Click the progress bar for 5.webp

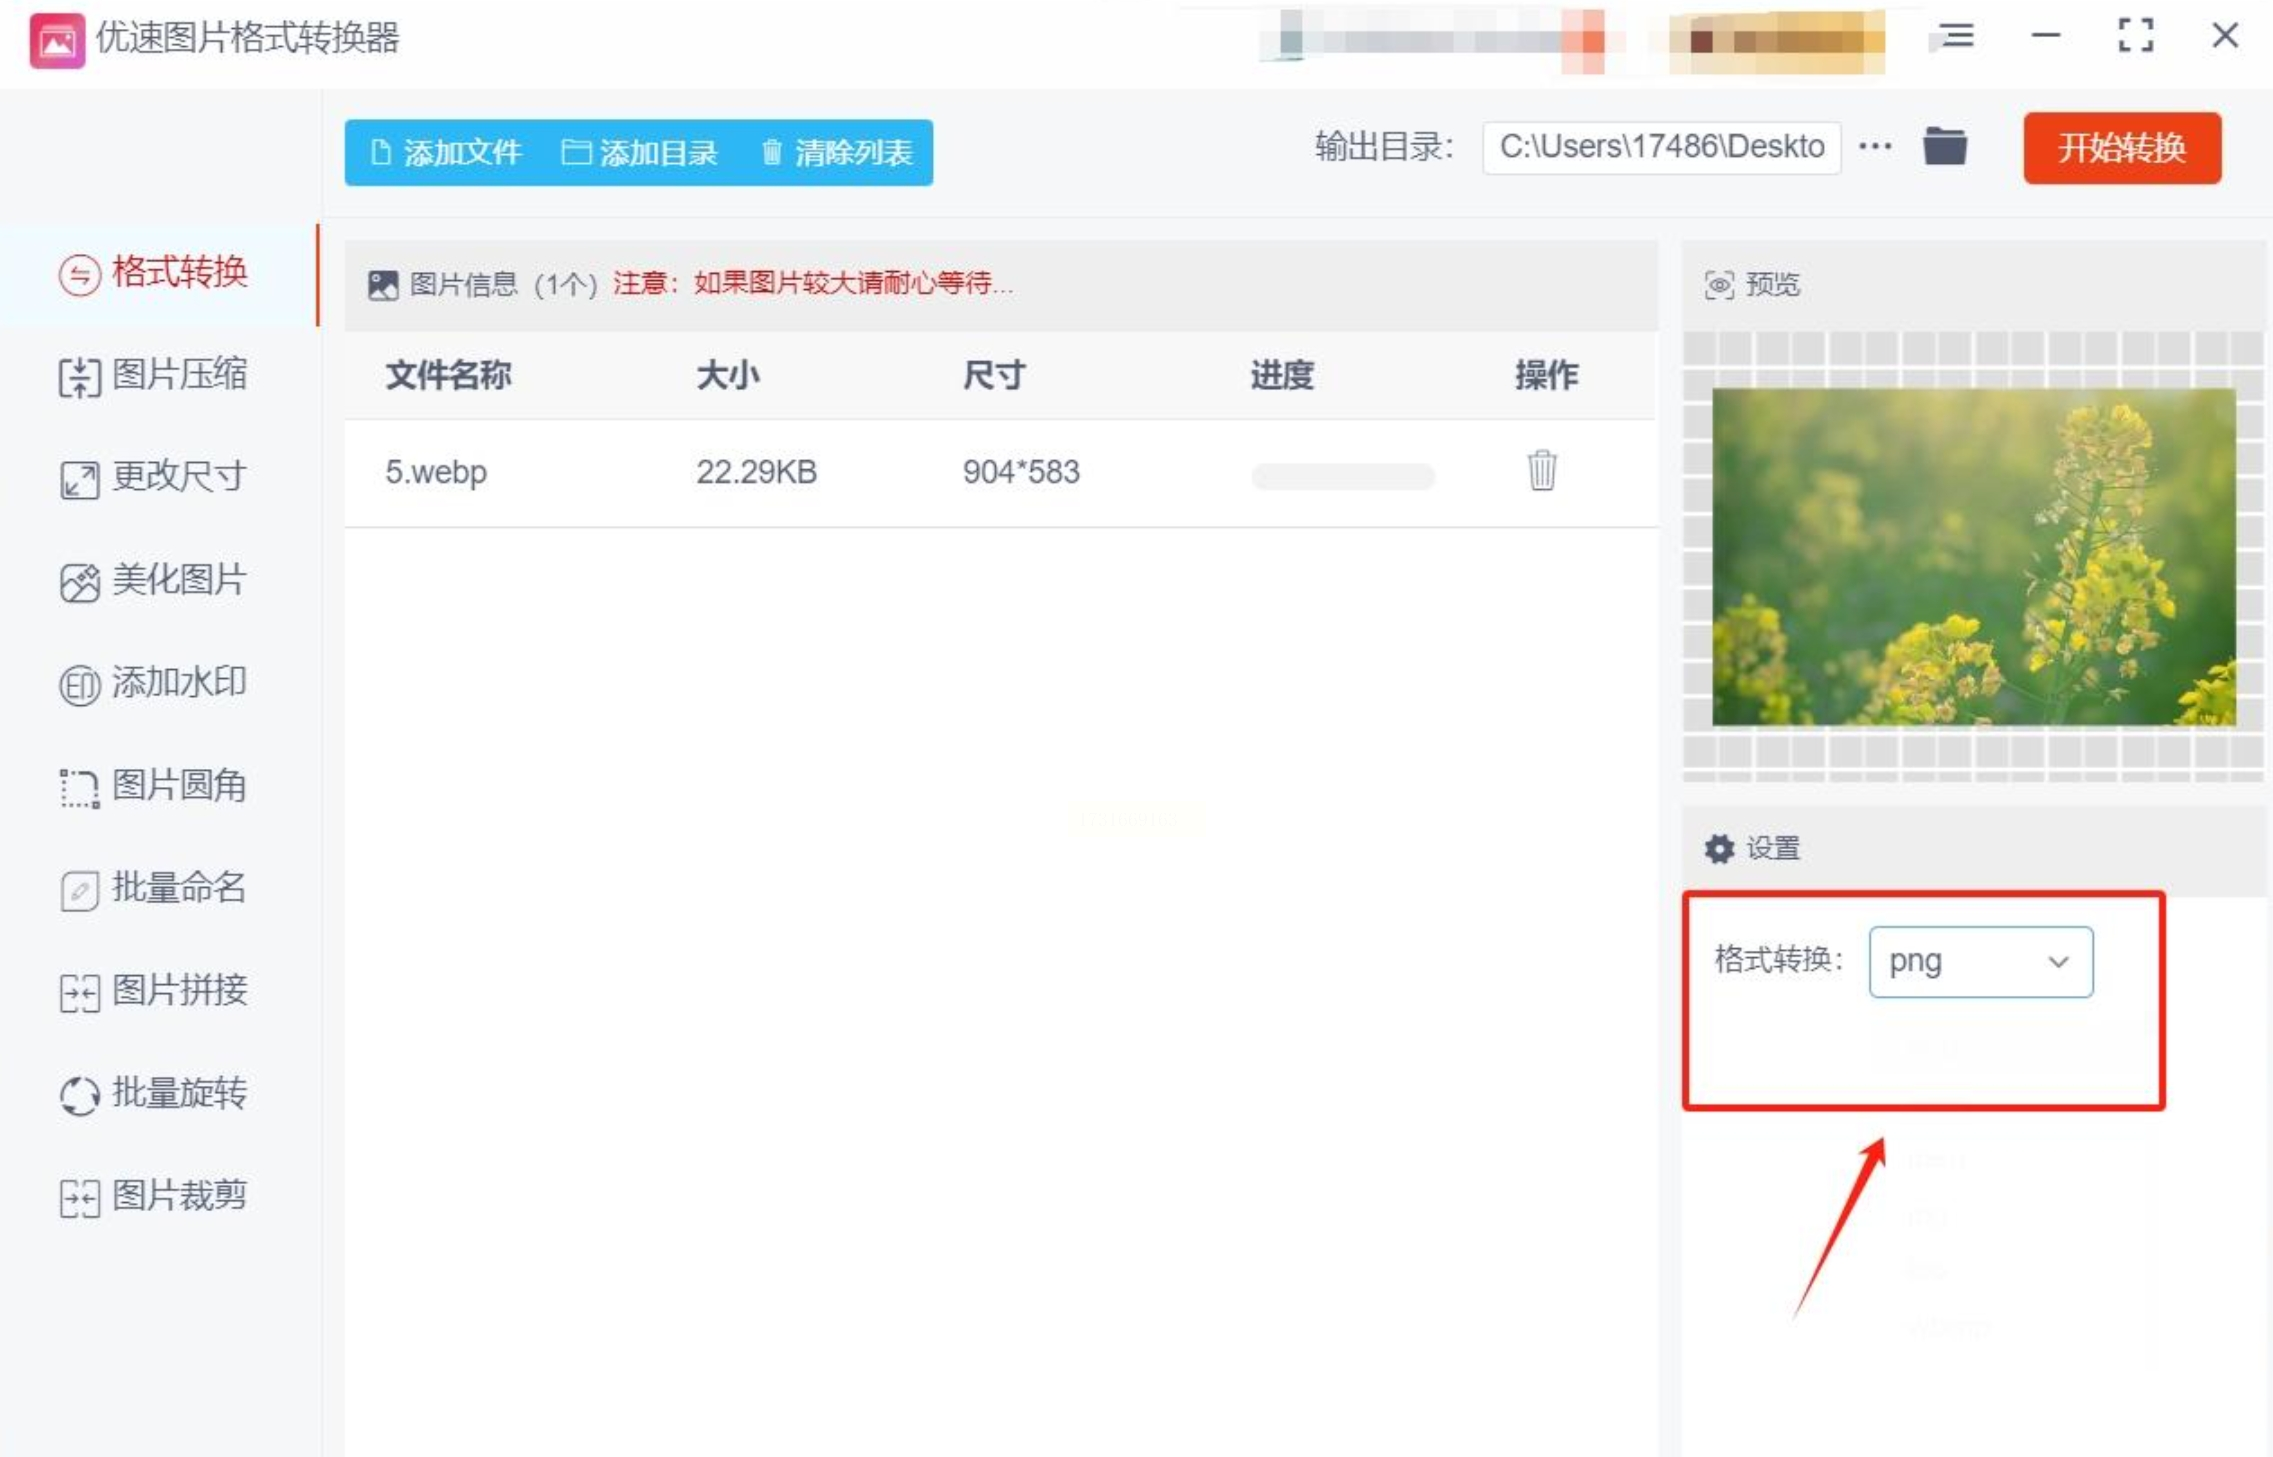pos(1342,476)
